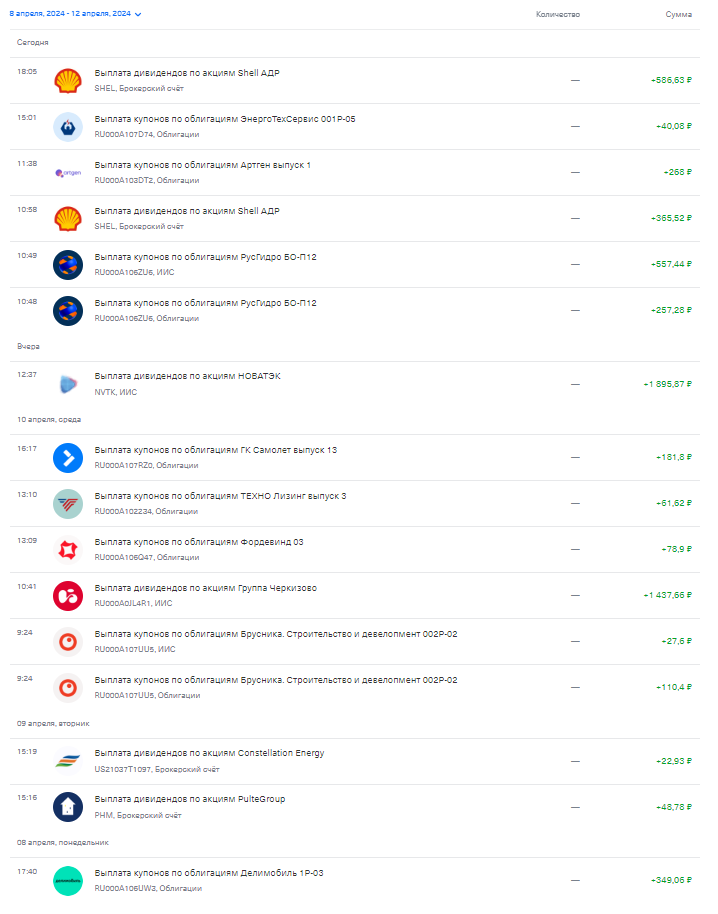Click the Брусника logo in ИИС row
The height and width of the screenshot is (914, 718).
click(68, 642)
